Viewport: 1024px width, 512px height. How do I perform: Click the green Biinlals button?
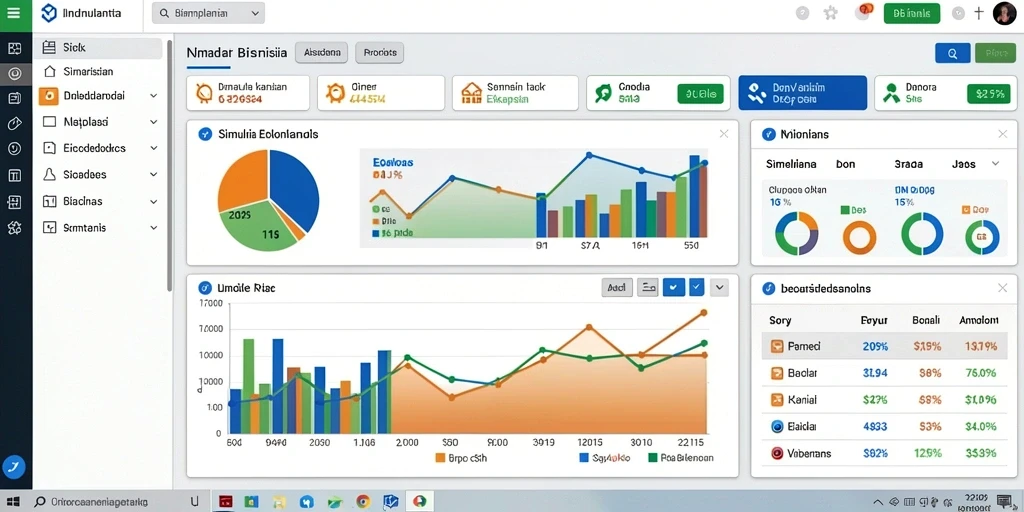pos(912,13)
